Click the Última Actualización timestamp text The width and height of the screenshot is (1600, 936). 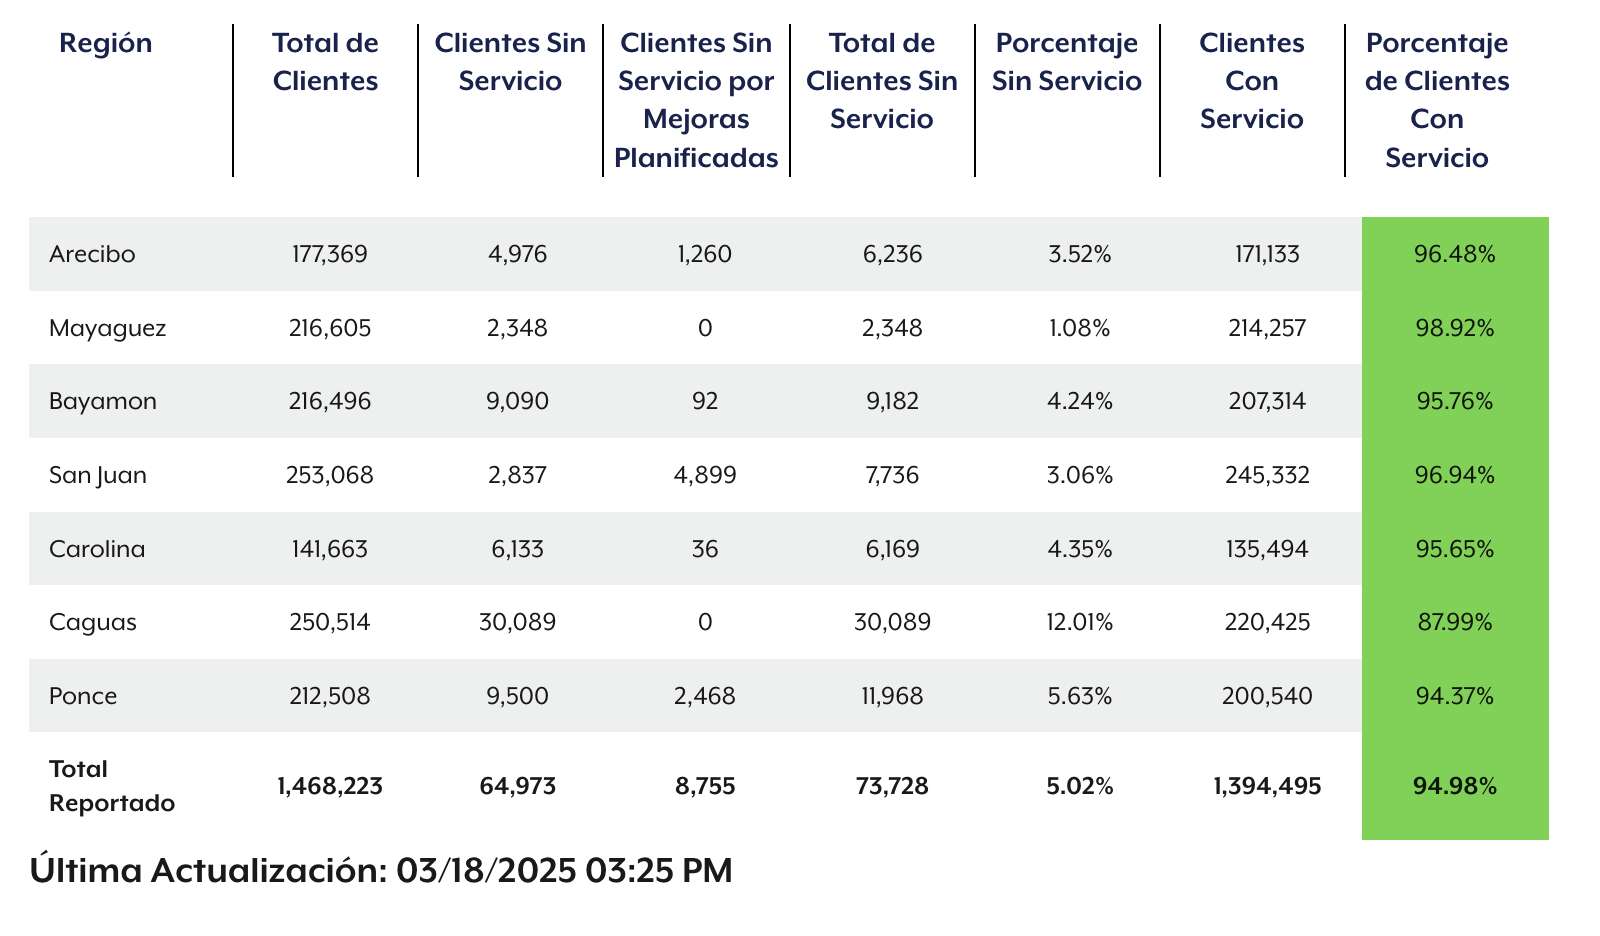click(x=381, y=871)
